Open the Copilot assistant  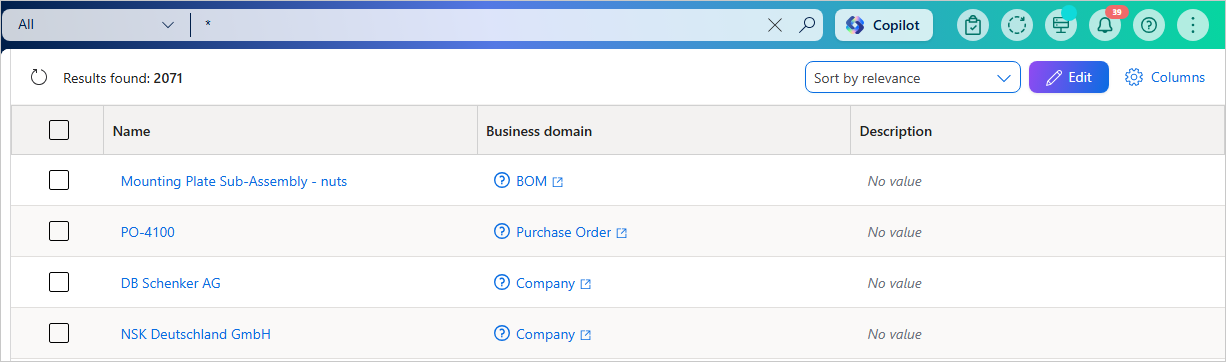(884, 25)
